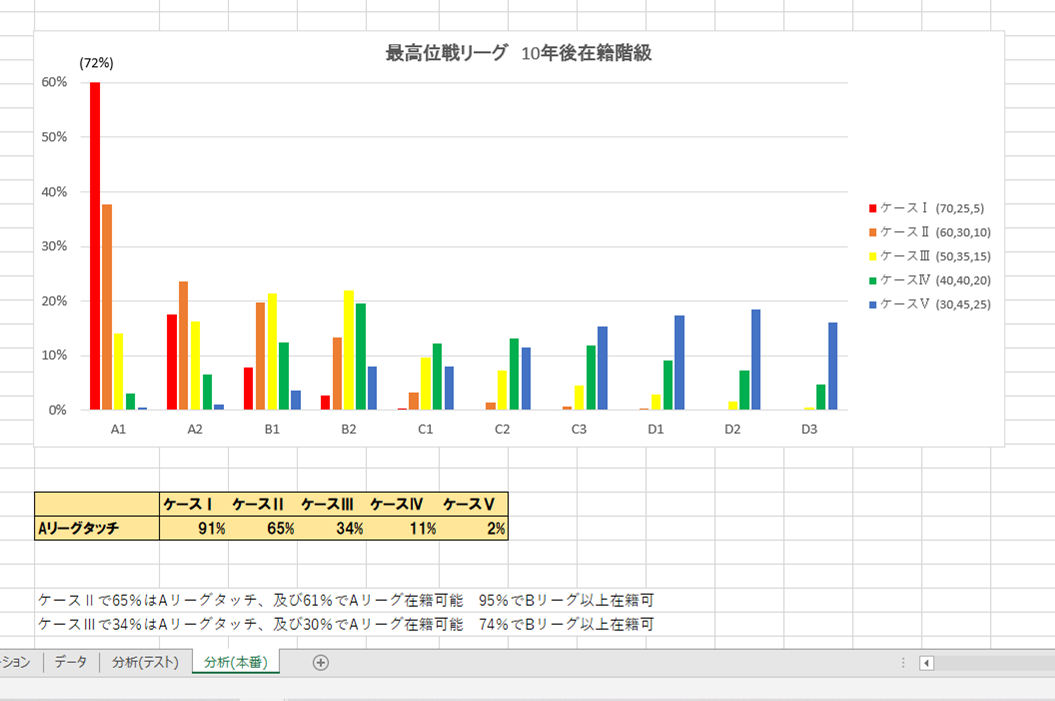This screenshot has height=701, width=1055.
Task: Select table header cell ケースⅣ
Action: (403, 504)
